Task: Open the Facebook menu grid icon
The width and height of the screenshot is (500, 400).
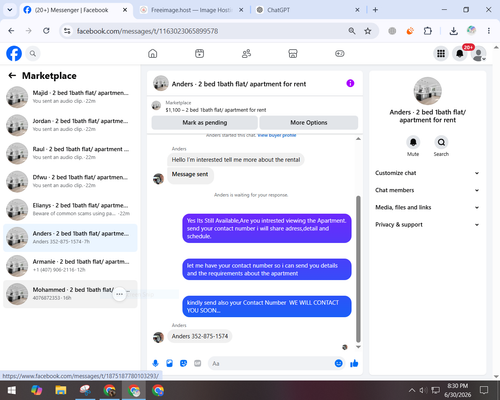Action: [441, 53]
